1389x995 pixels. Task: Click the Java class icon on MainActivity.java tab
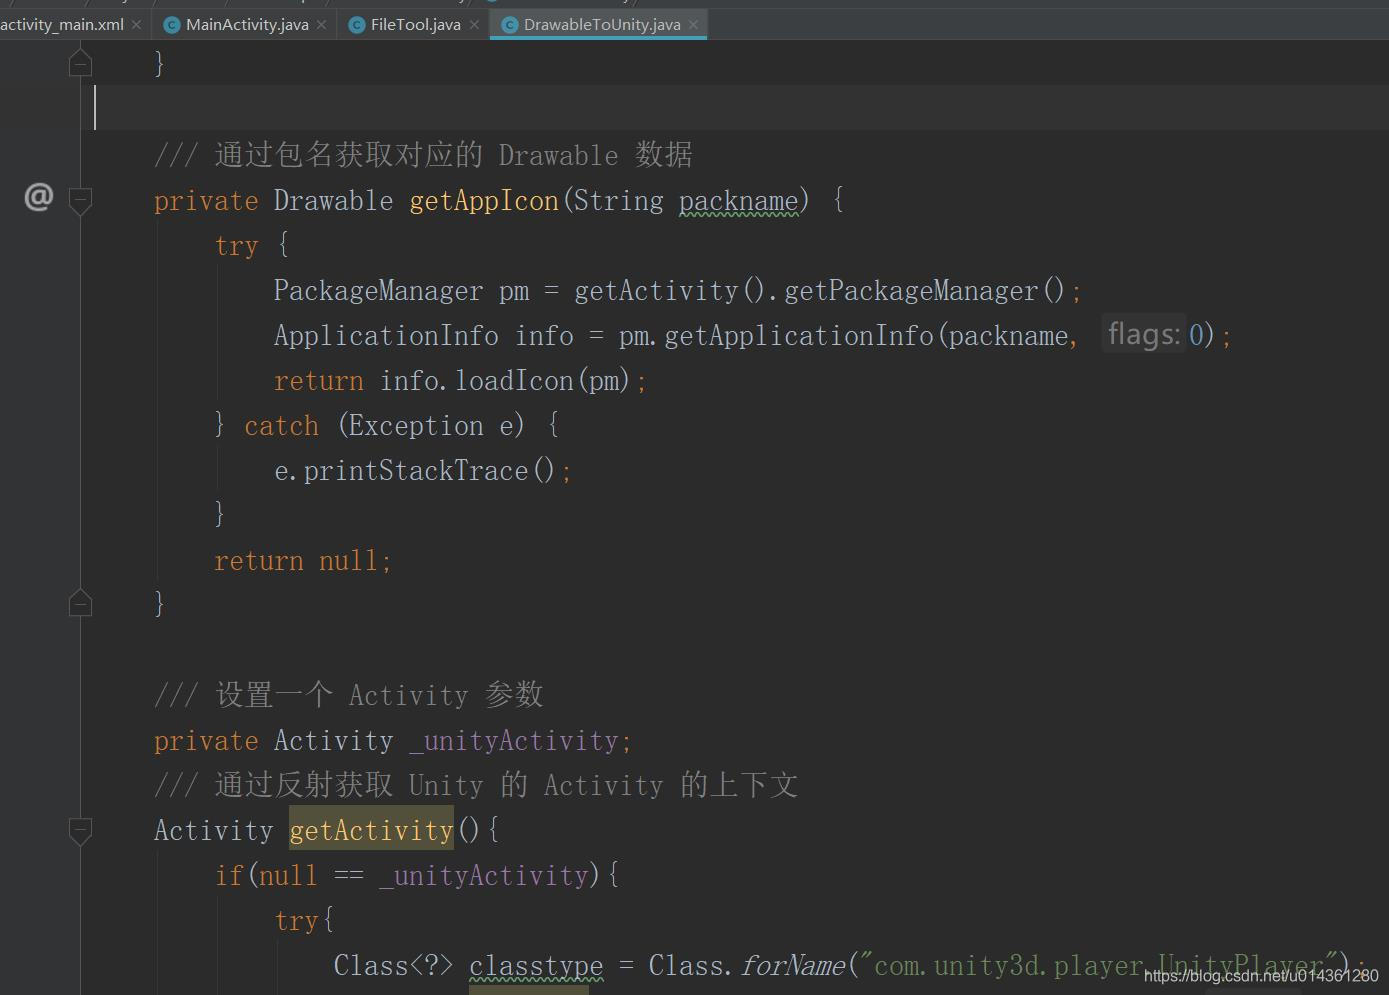[x=172, y=24]
